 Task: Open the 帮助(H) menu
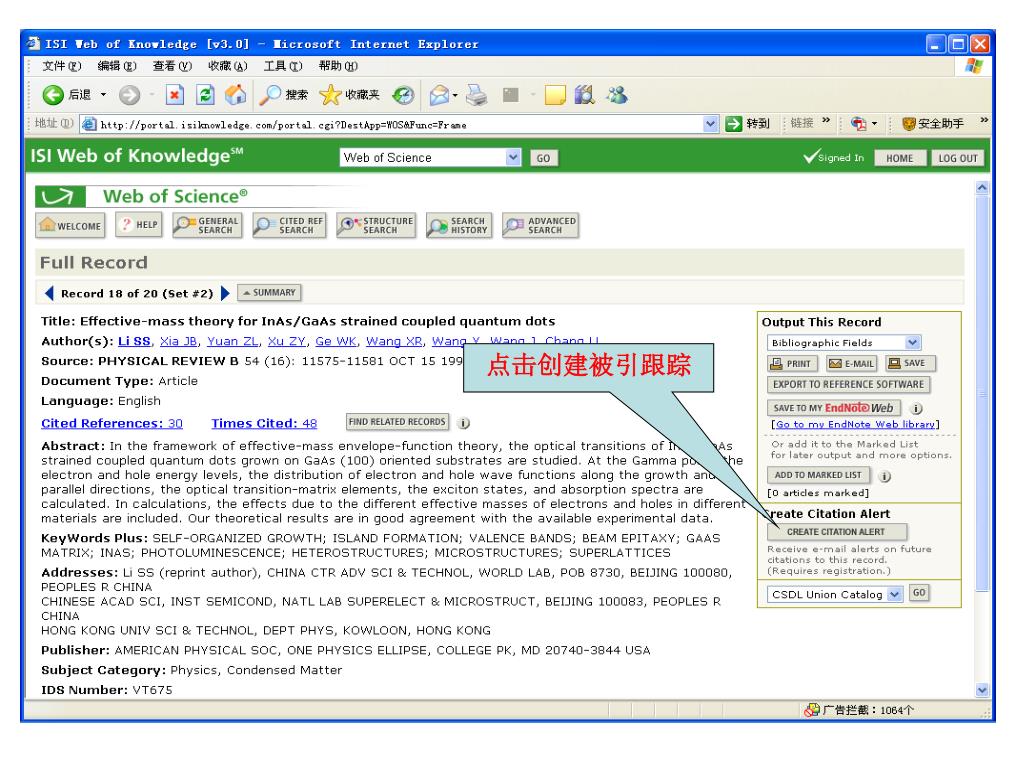[x=338, y=66]
